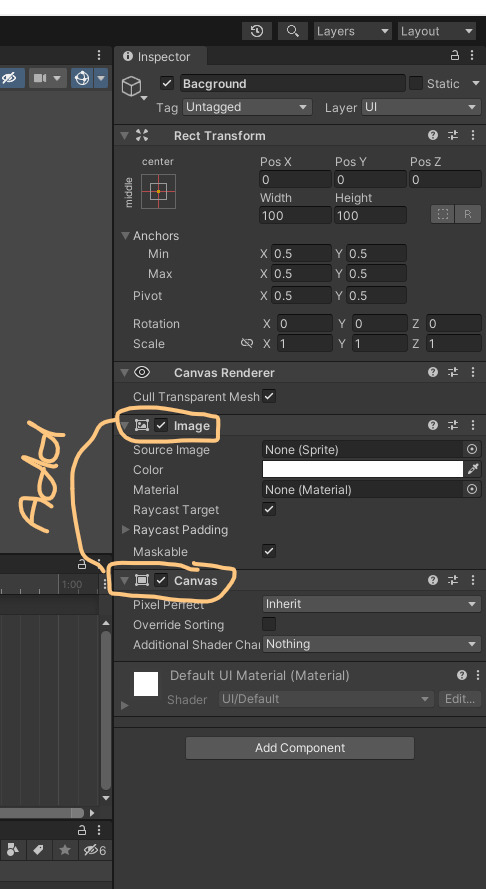Toggle the Gizmos sphere icon
Viewport: 486px width, 889px height.
coord(82,78)
